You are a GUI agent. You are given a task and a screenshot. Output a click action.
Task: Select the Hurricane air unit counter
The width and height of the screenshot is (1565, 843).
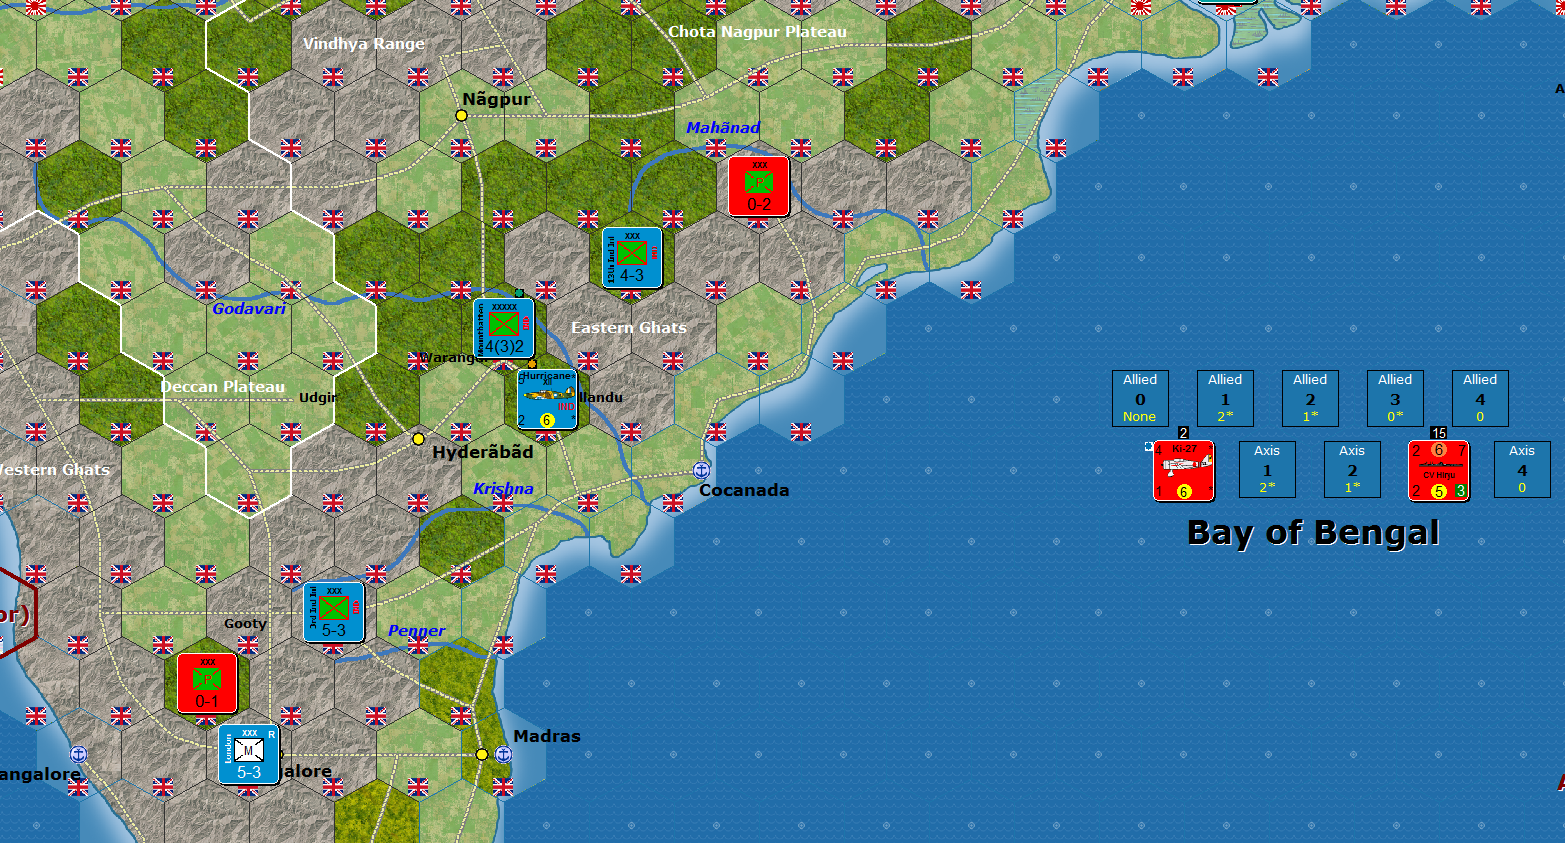[547, 399]
